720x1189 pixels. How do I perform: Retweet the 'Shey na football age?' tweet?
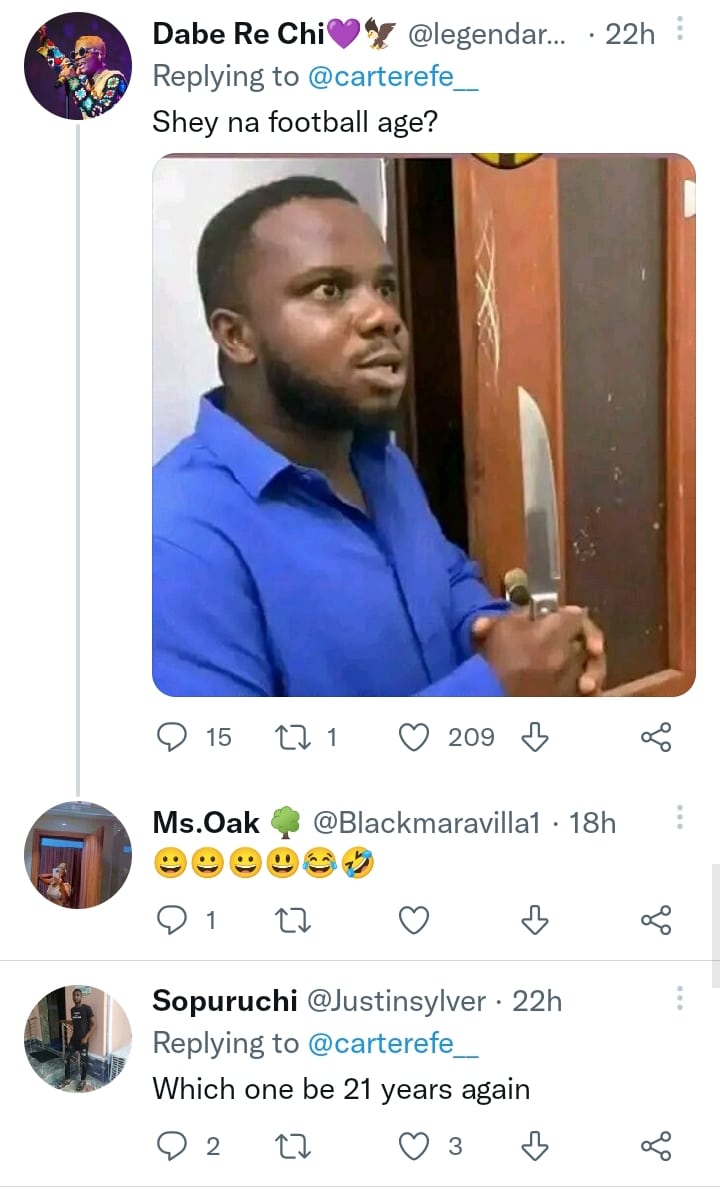coord(292,738)
